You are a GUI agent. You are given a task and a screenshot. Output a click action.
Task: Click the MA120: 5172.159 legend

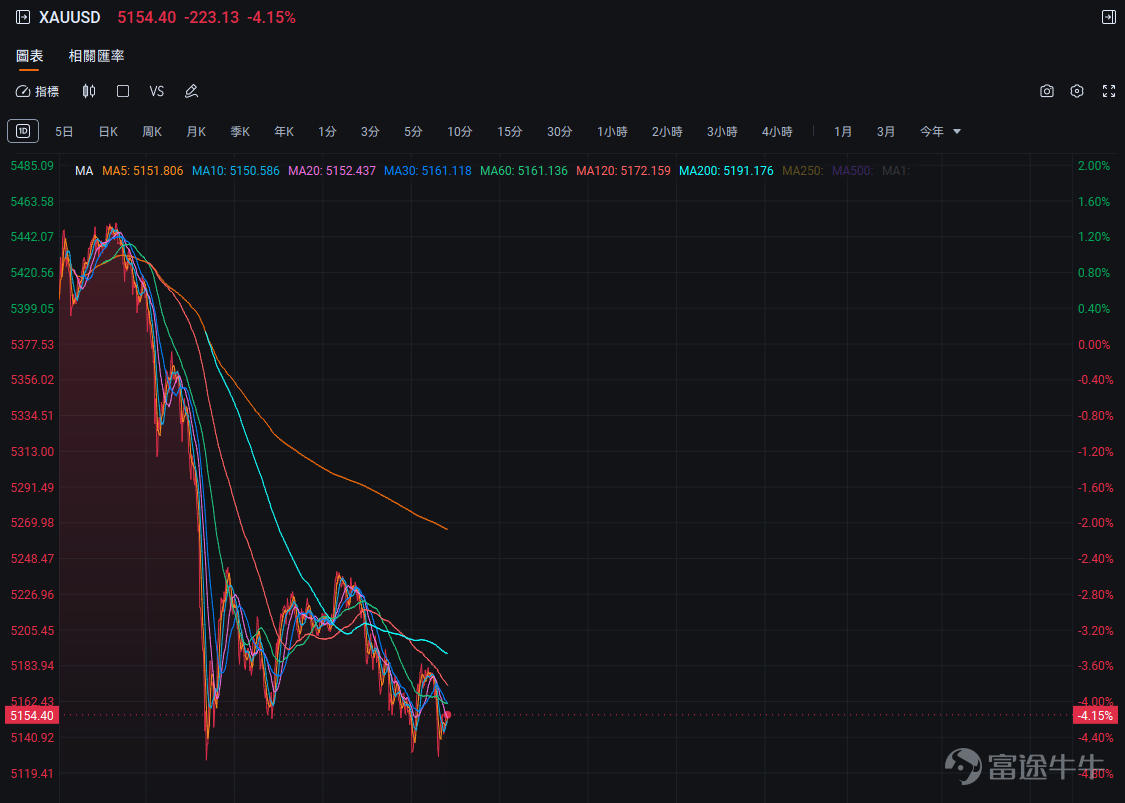(623, 171)
